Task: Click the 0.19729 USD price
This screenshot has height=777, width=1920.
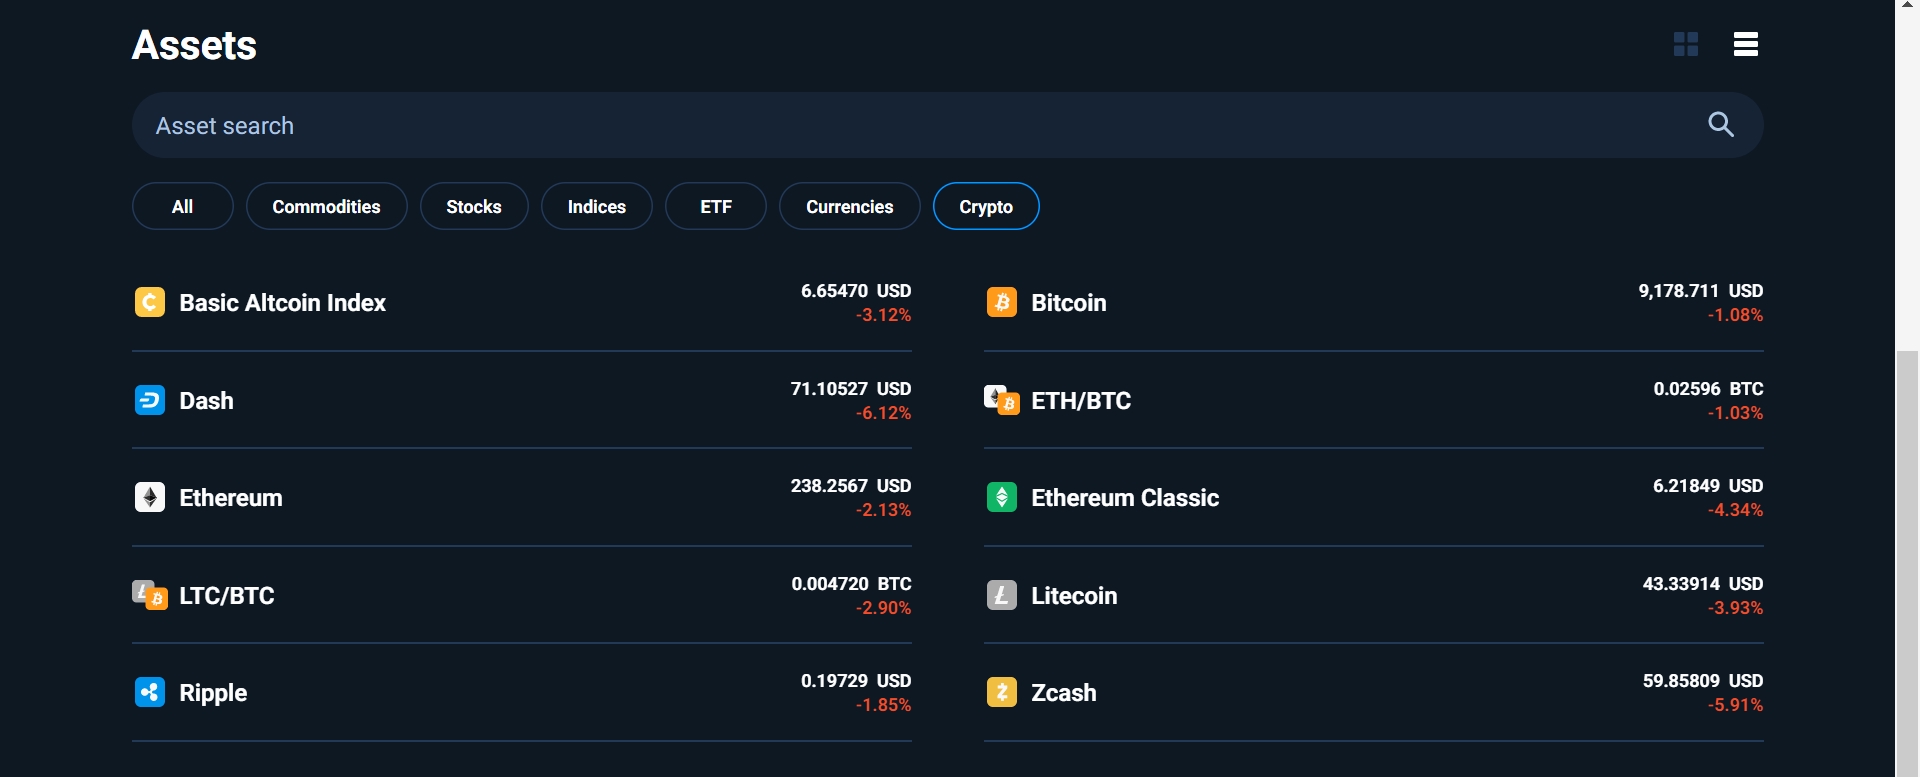Action: click(x=856, y=681)
